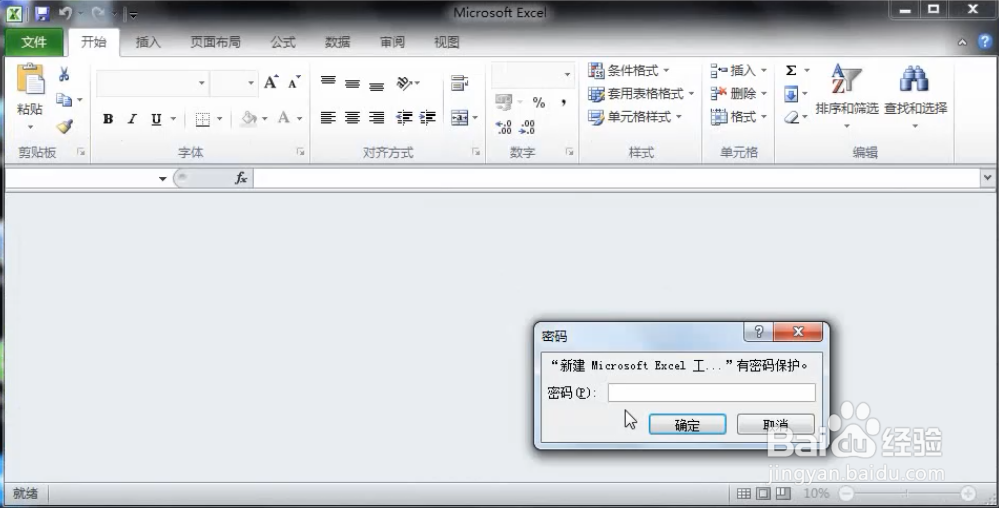Toggle Wrap Text
The width and height of the screenshot is (999, 508).
(459, 83)
